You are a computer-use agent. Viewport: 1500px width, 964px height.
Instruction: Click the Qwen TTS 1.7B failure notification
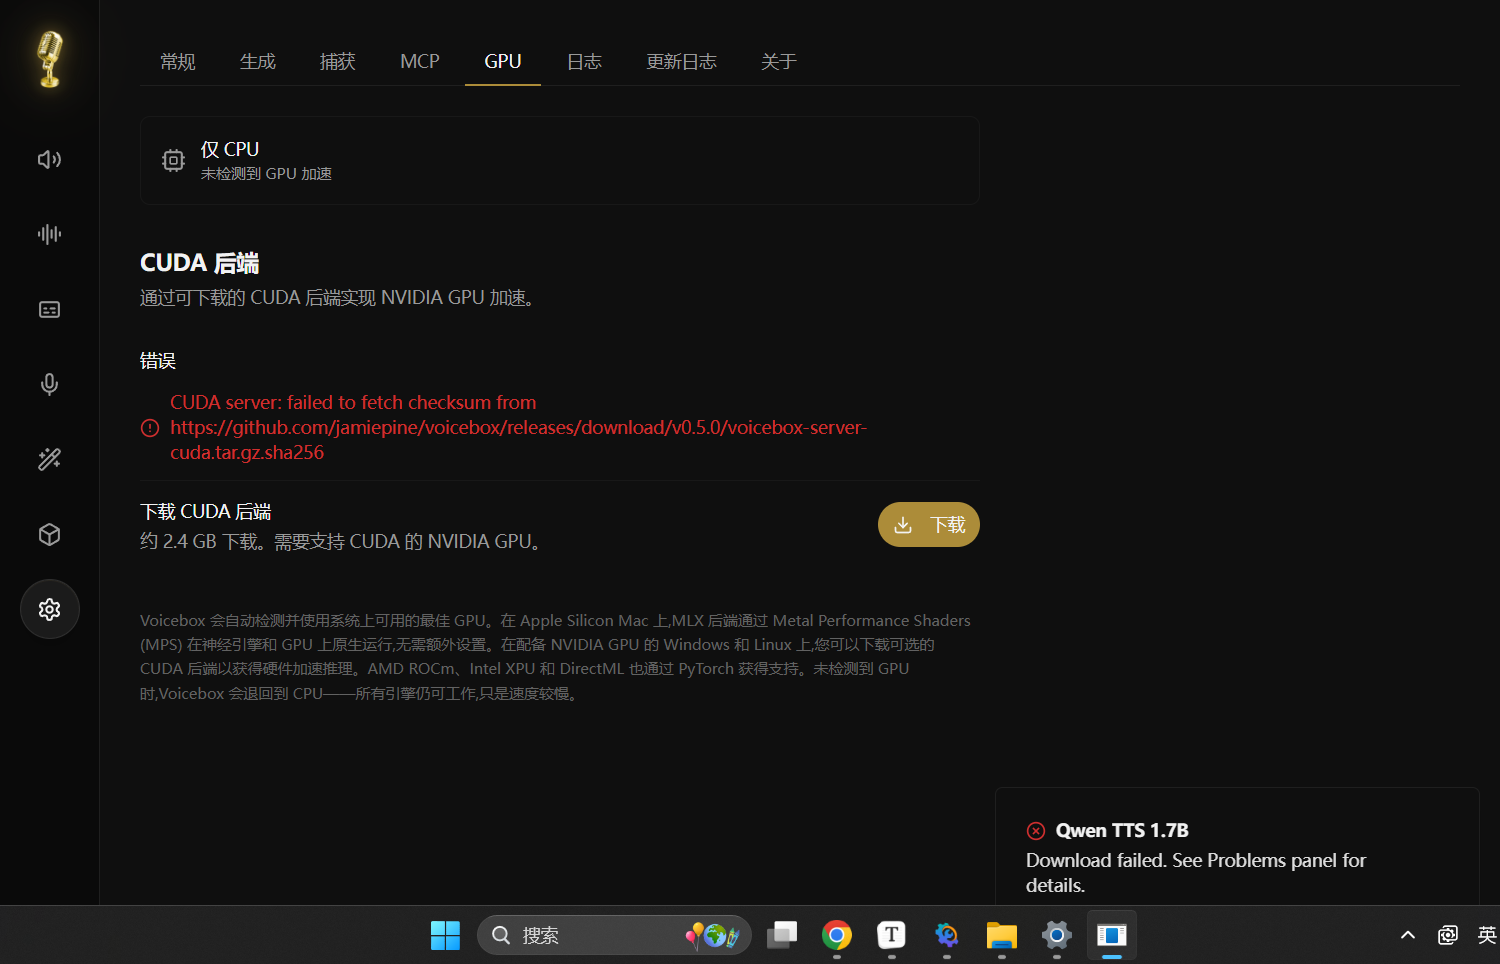coord(1237,847)
